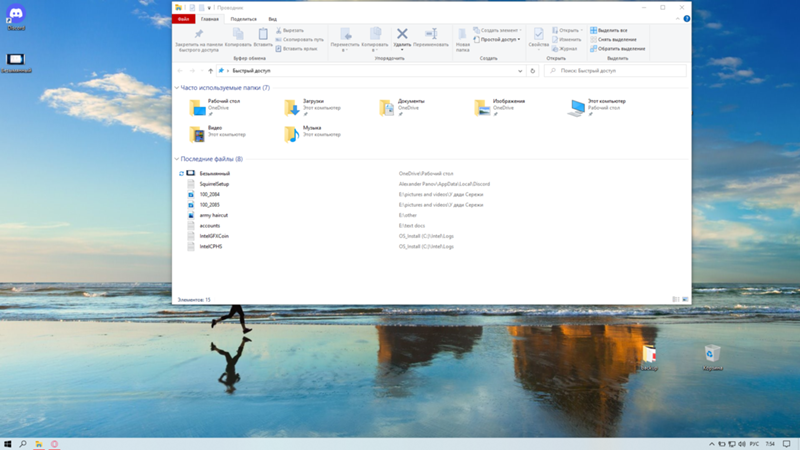Select the SquirrelSetup recent file
This screenshot has height=450, width=800.
coord(214,184)
